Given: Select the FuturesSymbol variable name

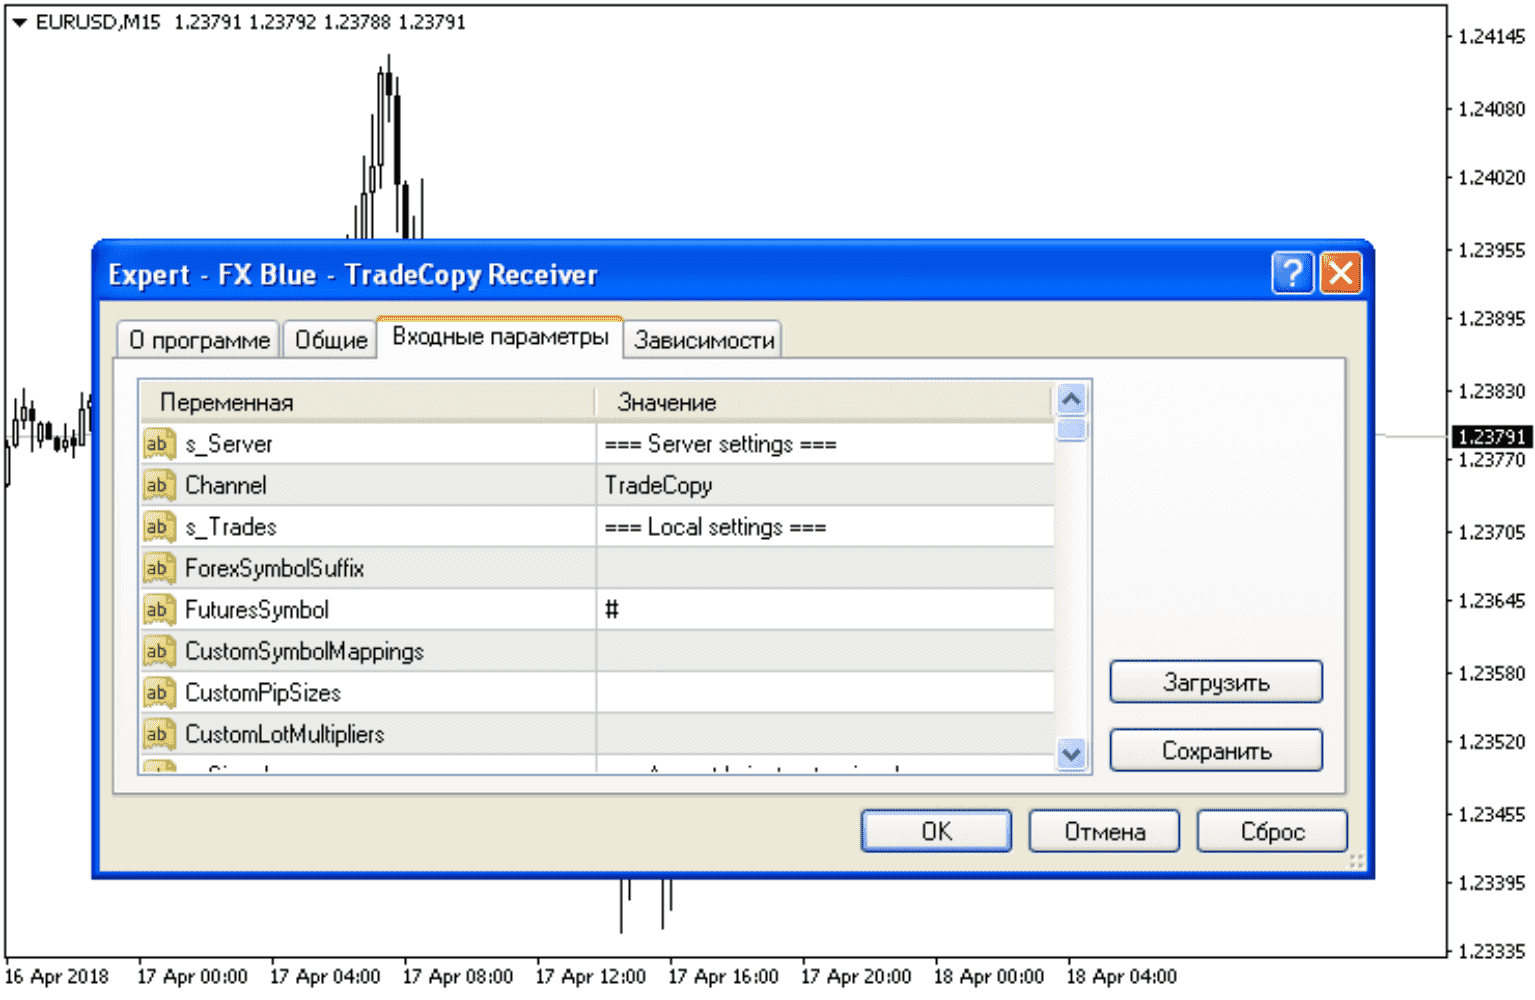Looking at the screenshot, I should (257, 610).
